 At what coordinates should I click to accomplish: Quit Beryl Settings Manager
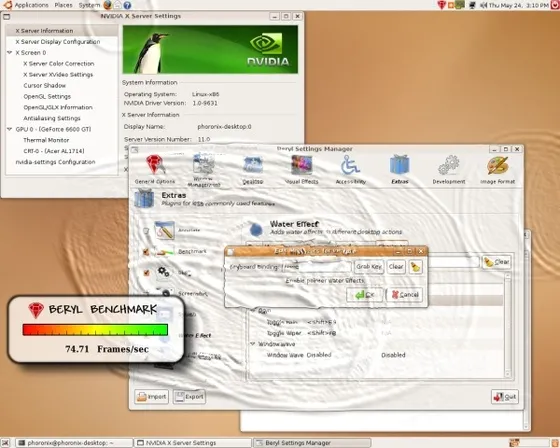505,397
